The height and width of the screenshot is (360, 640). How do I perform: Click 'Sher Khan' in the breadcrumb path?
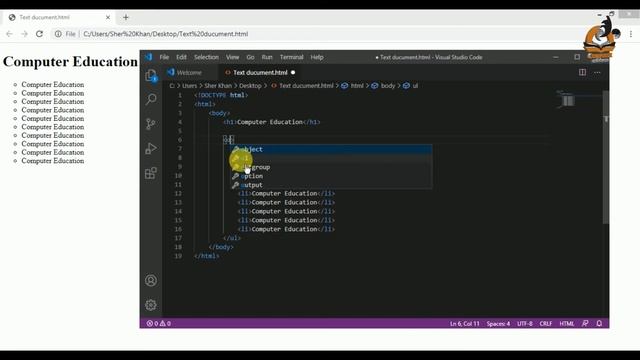tap(218, 86)
